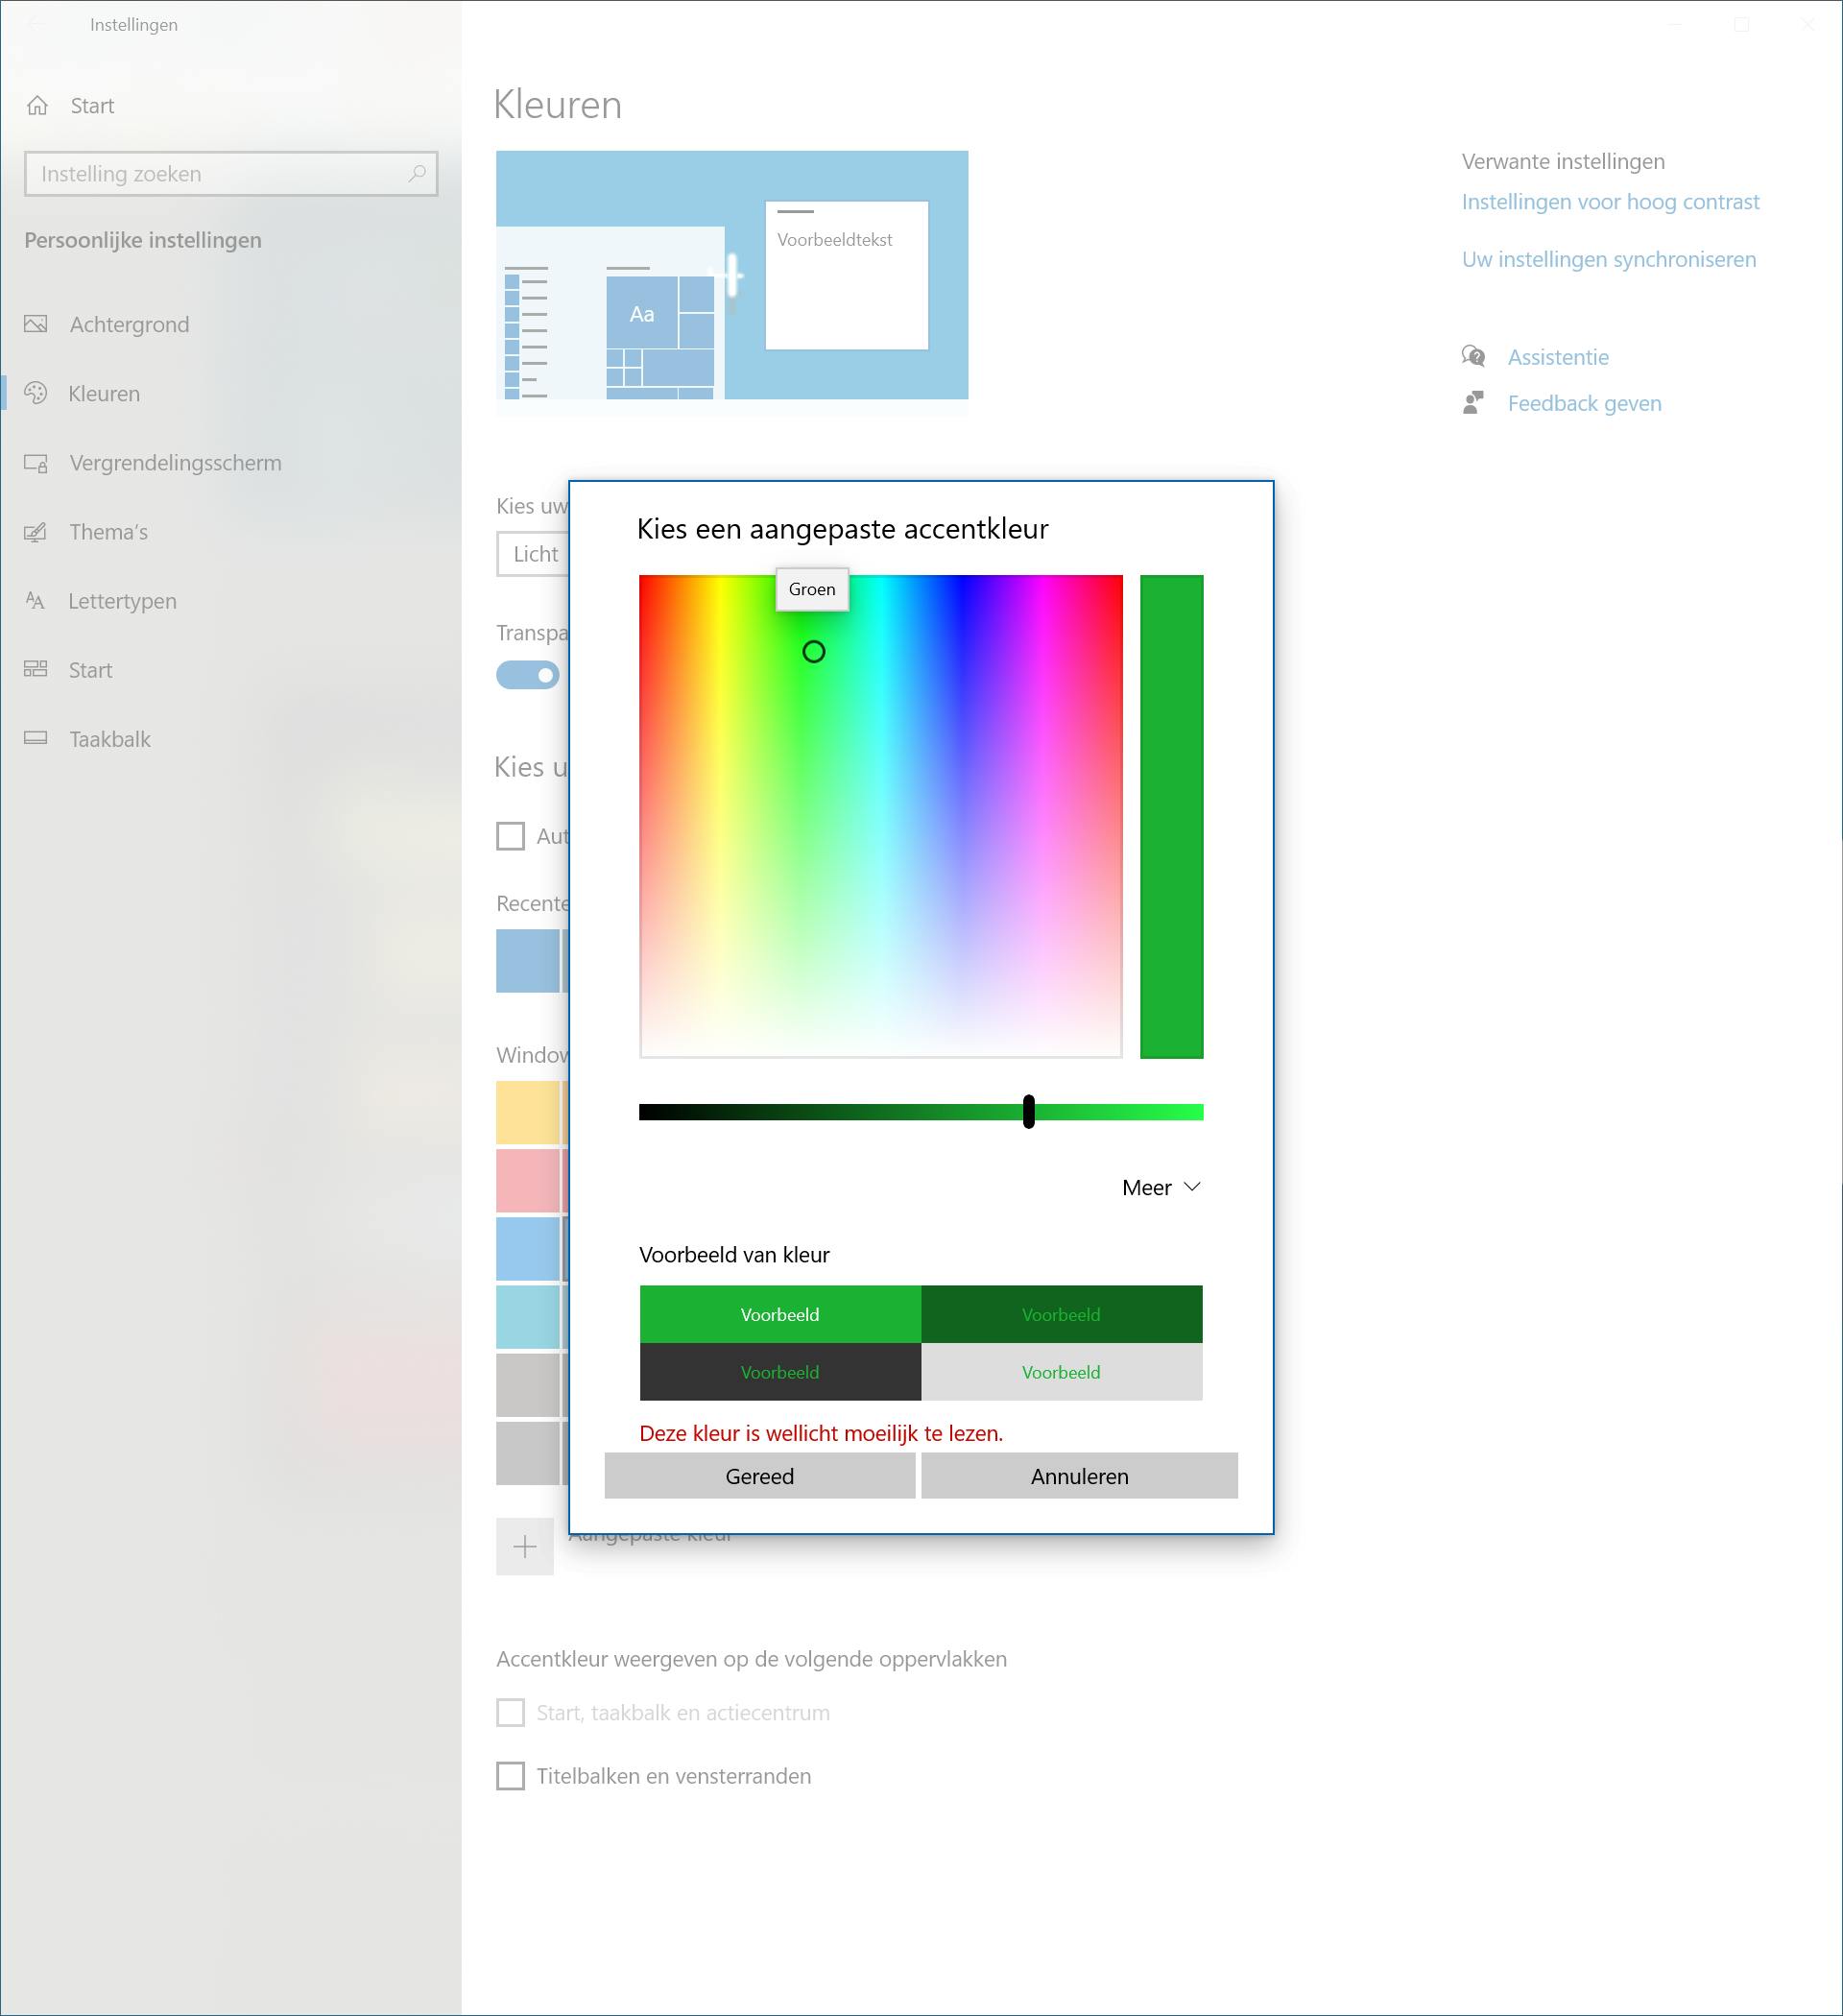Open the Vergrendelingsscherm settings

(174, 462)
